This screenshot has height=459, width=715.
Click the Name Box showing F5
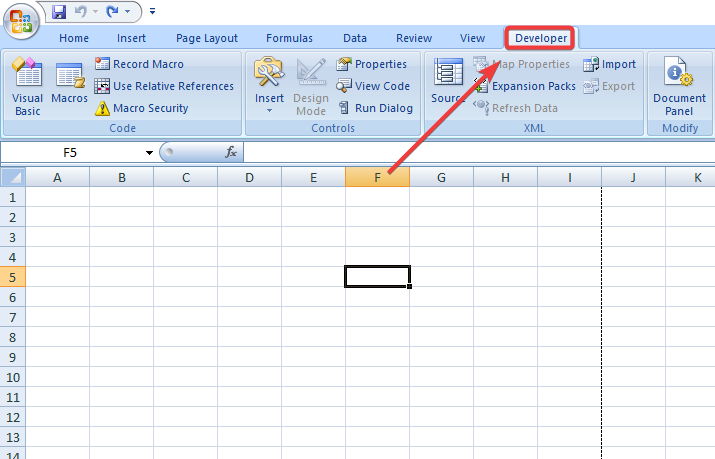[71, 152]
